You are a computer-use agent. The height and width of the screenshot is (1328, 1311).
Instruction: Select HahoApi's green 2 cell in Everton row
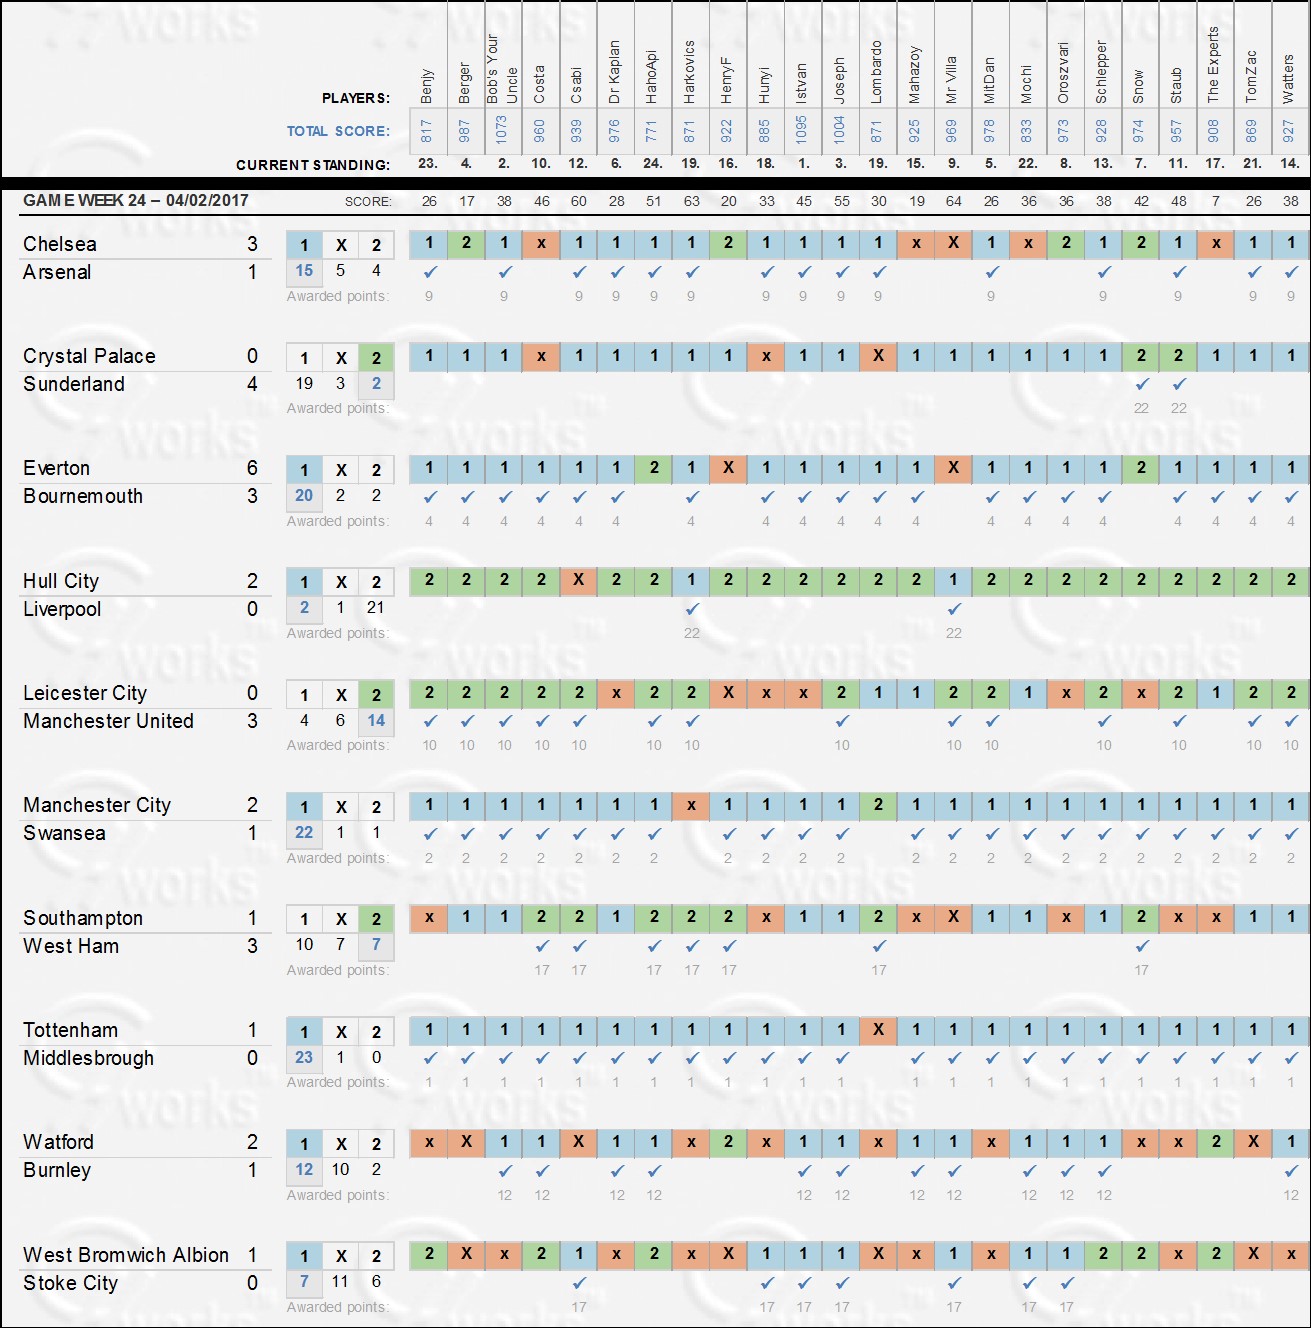pyautogui.click(x=654, y=468)
